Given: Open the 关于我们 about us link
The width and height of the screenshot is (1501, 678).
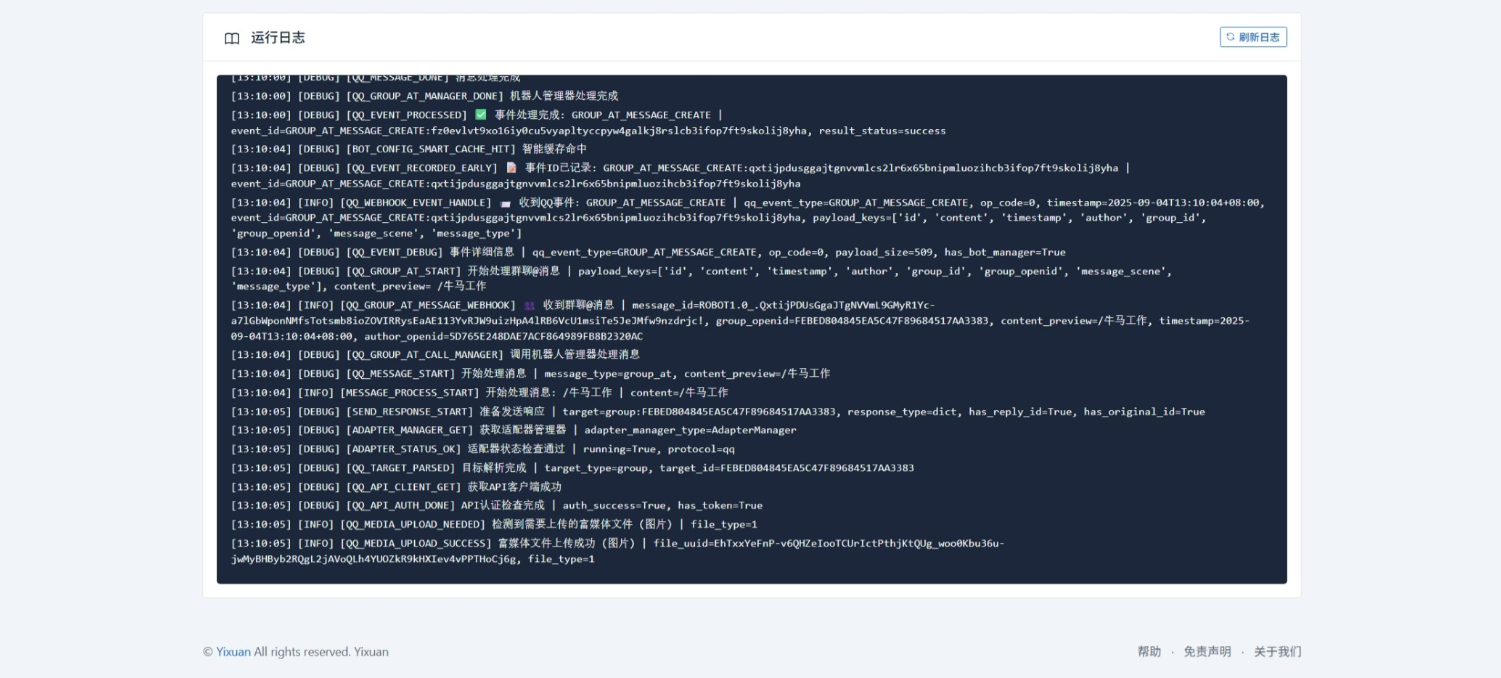Looking at the screenshot, I should click(1277, 652).
